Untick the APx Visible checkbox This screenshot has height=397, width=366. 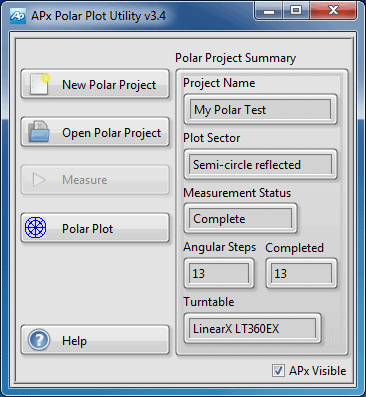click(x=278, y=371)
